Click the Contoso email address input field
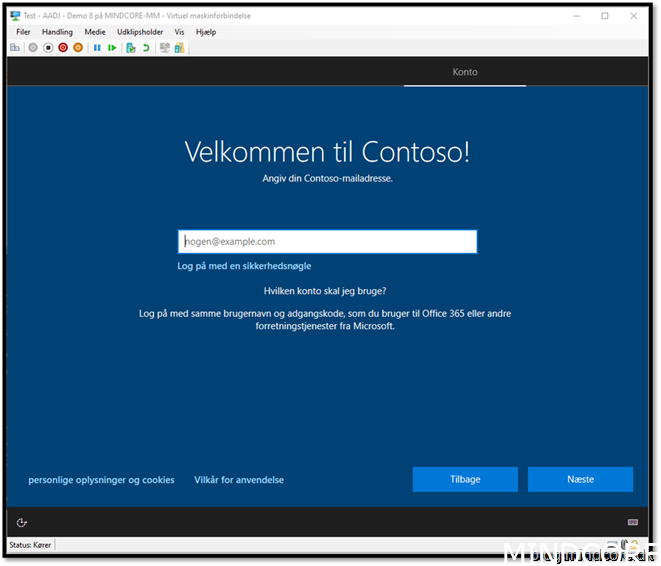This screenshot has height=566, width=661. 327,241
